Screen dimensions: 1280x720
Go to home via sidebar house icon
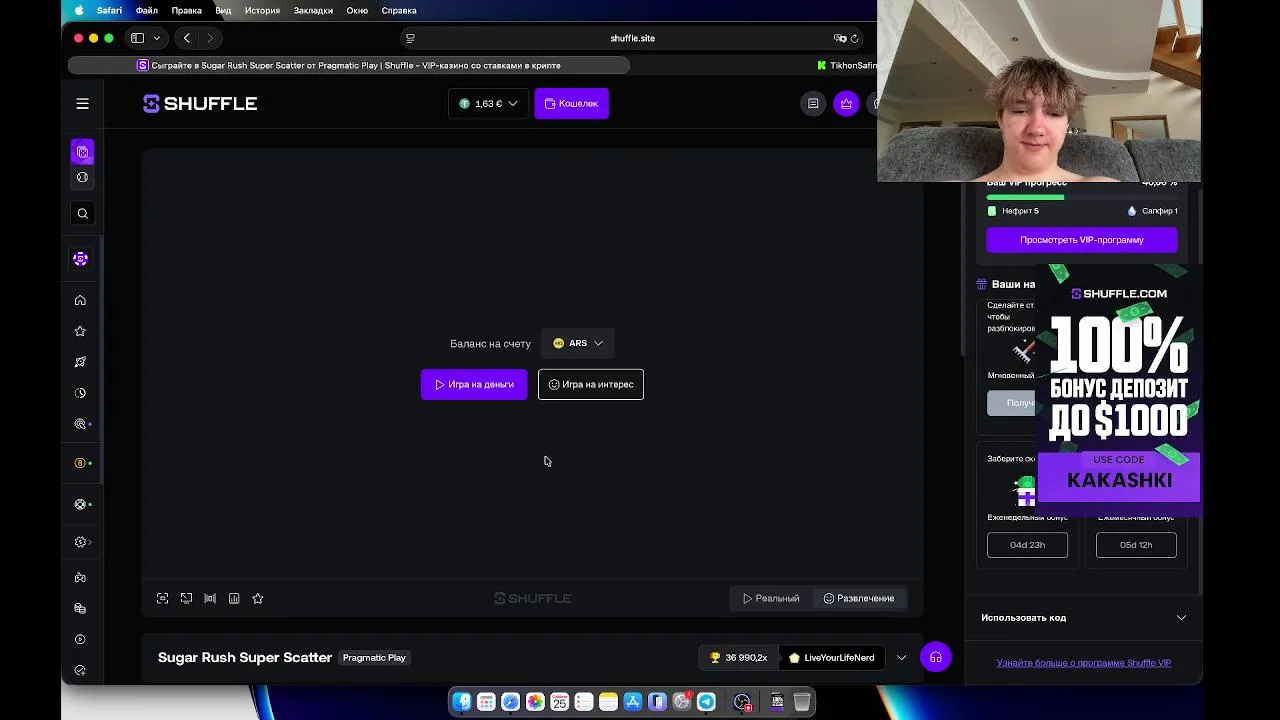81,301
